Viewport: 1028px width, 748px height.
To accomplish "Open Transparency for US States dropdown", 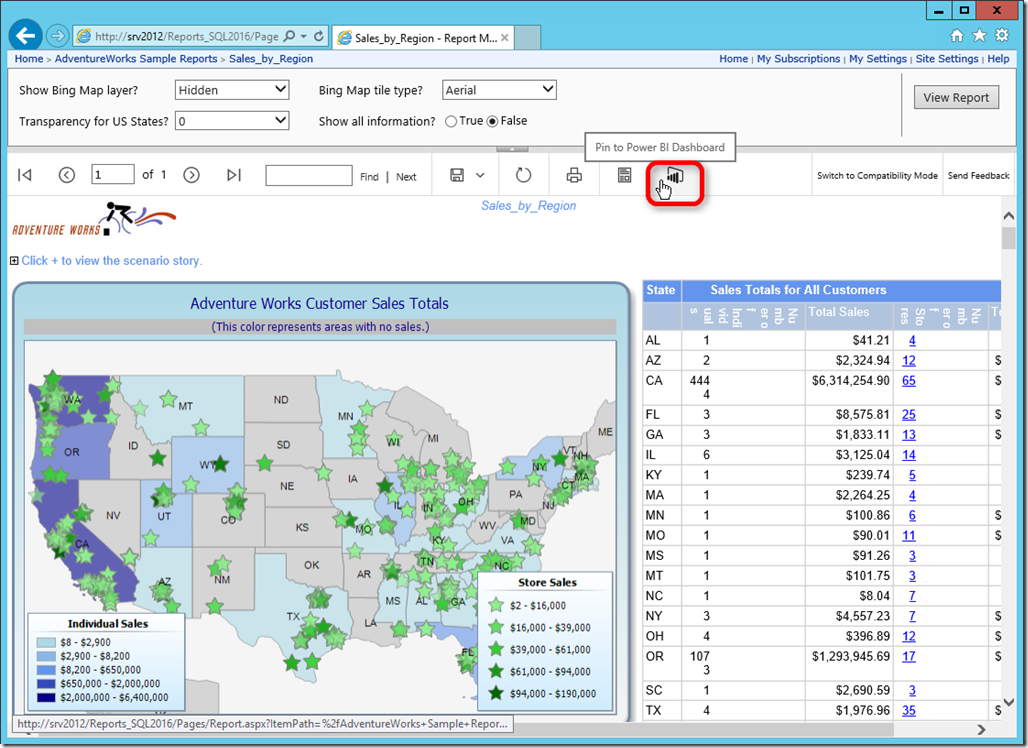I will pos(232,121).
